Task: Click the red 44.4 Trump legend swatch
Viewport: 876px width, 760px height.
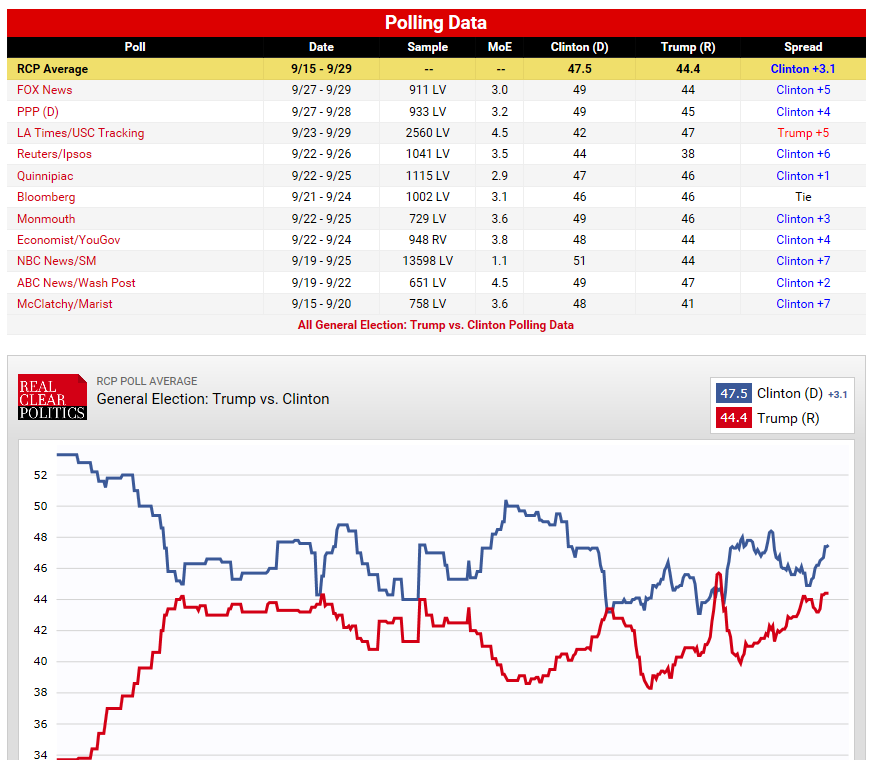Action: pos(734,418)
